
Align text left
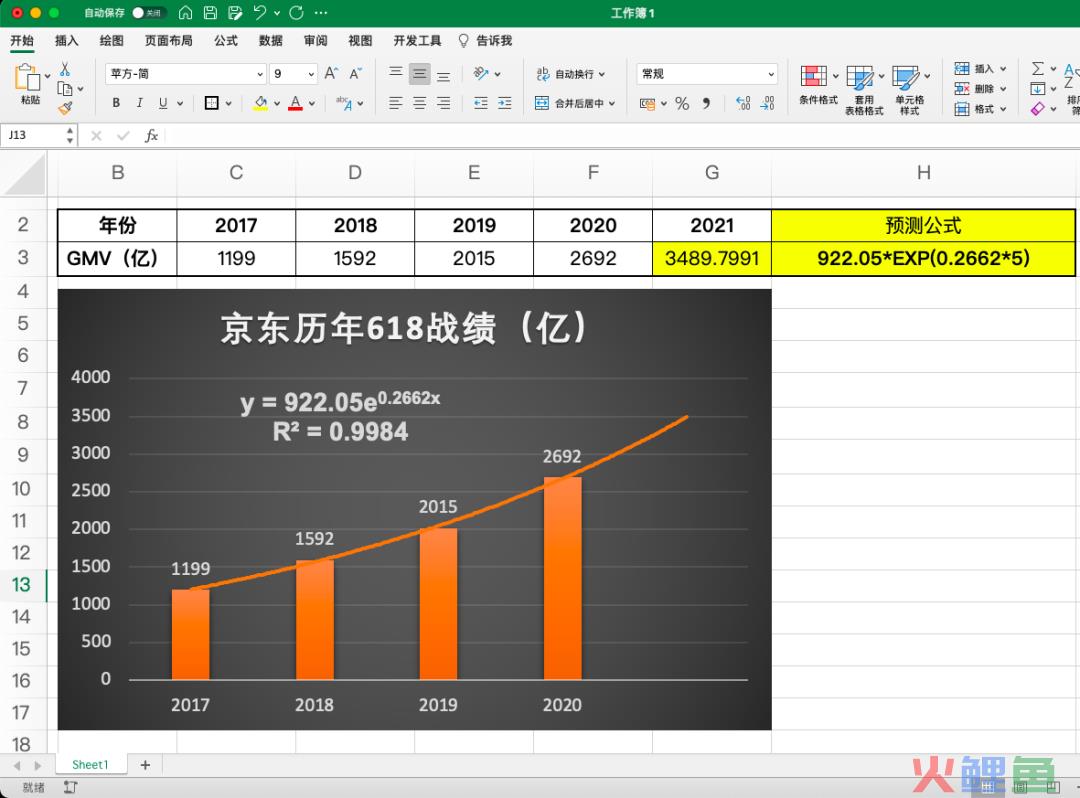click(x=395, y=103)
